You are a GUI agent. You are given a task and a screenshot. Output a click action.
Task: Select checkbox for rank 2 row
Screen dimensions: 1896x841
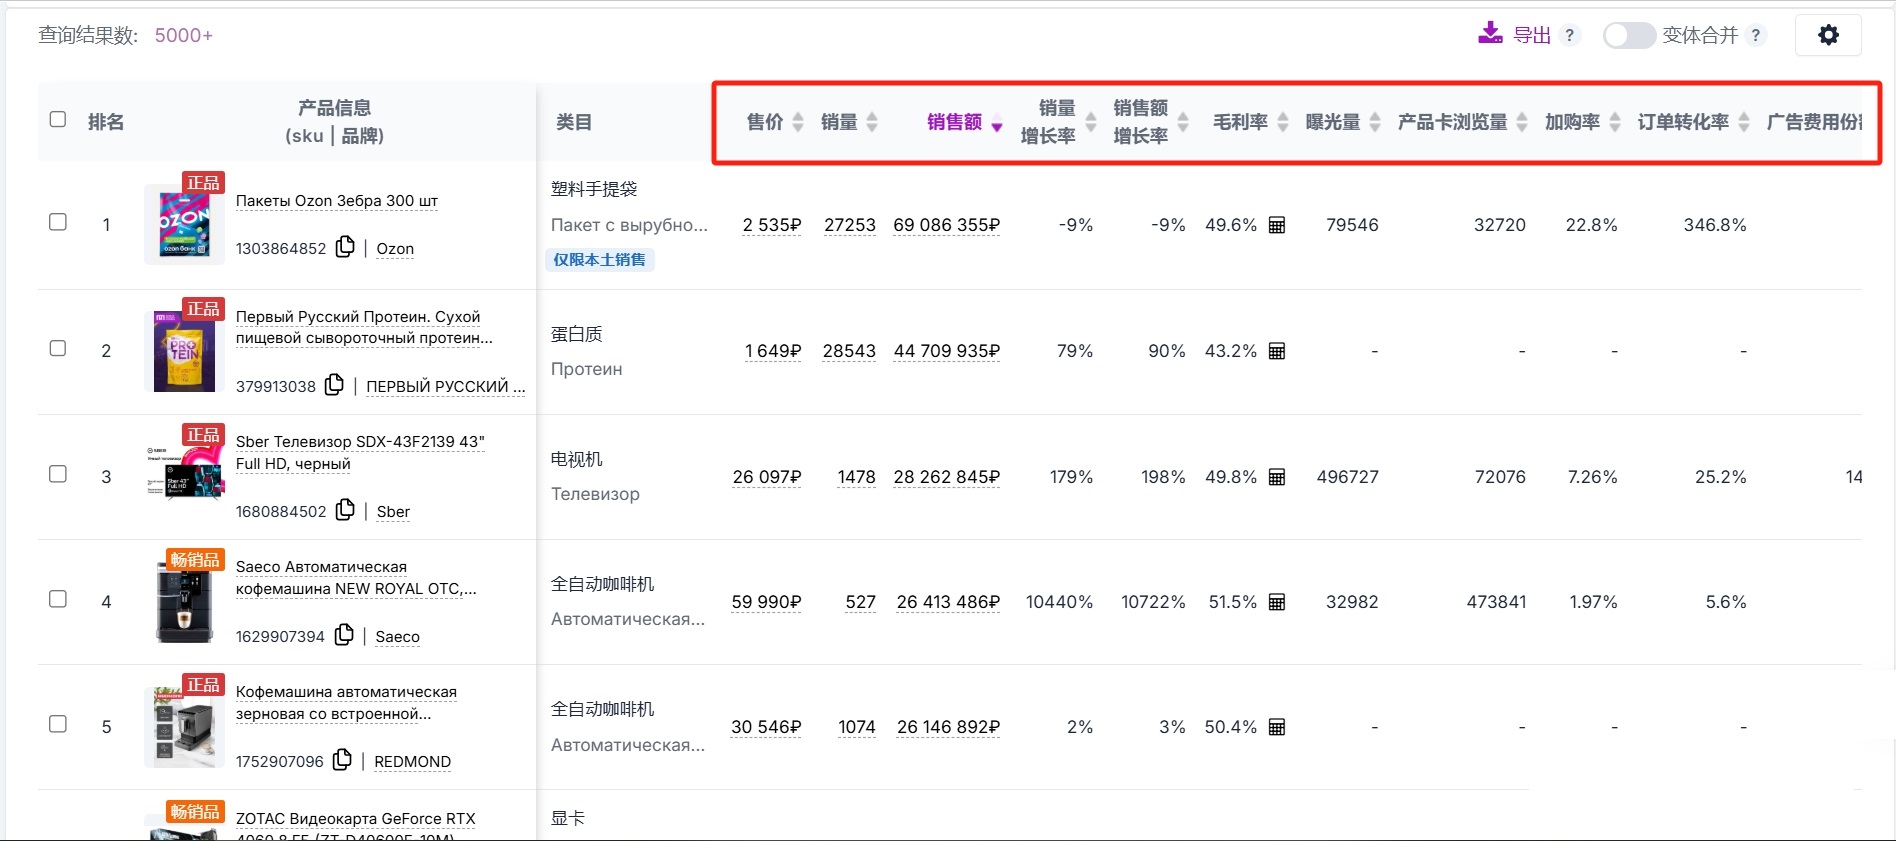[58, 348]
